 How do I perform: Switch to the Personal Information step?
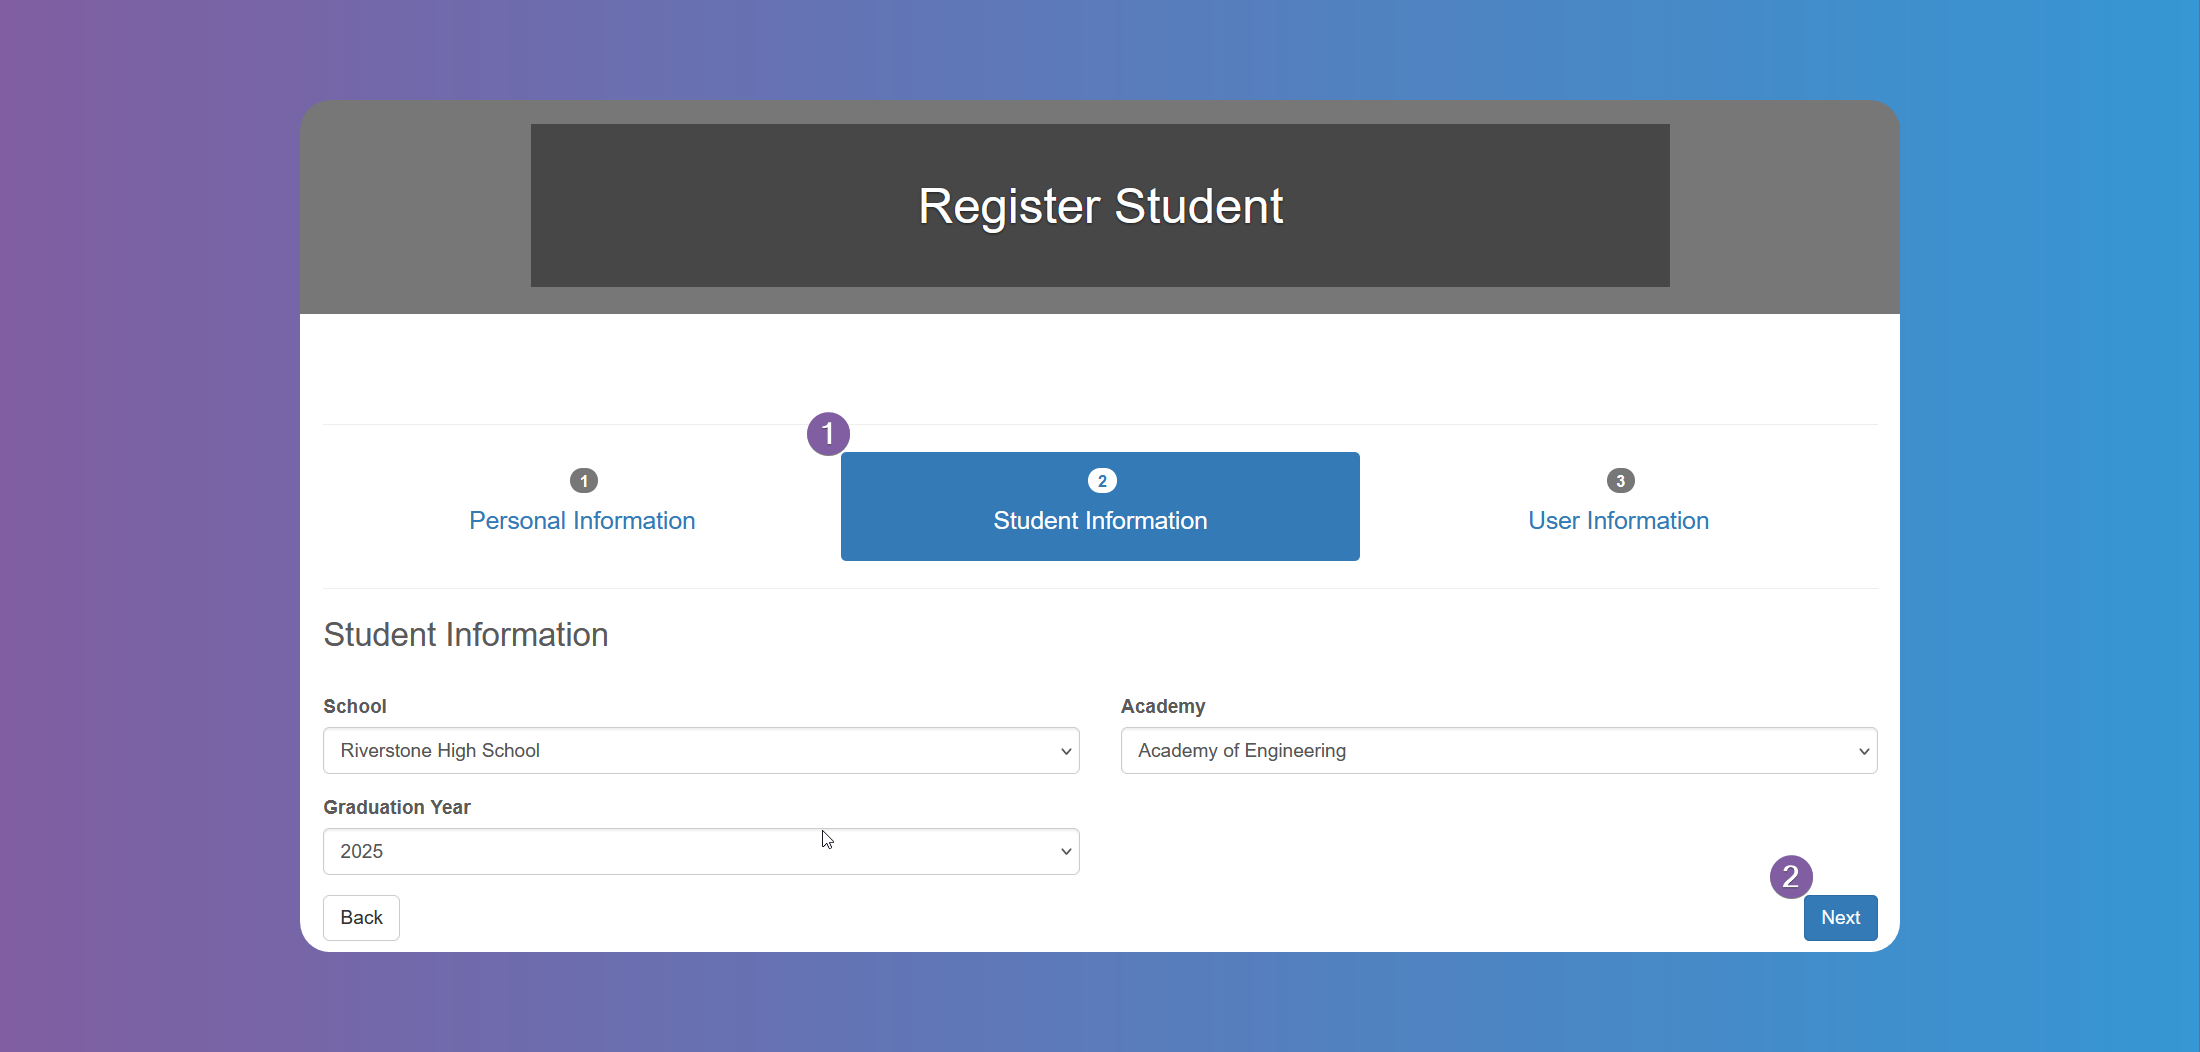(583, 520)
